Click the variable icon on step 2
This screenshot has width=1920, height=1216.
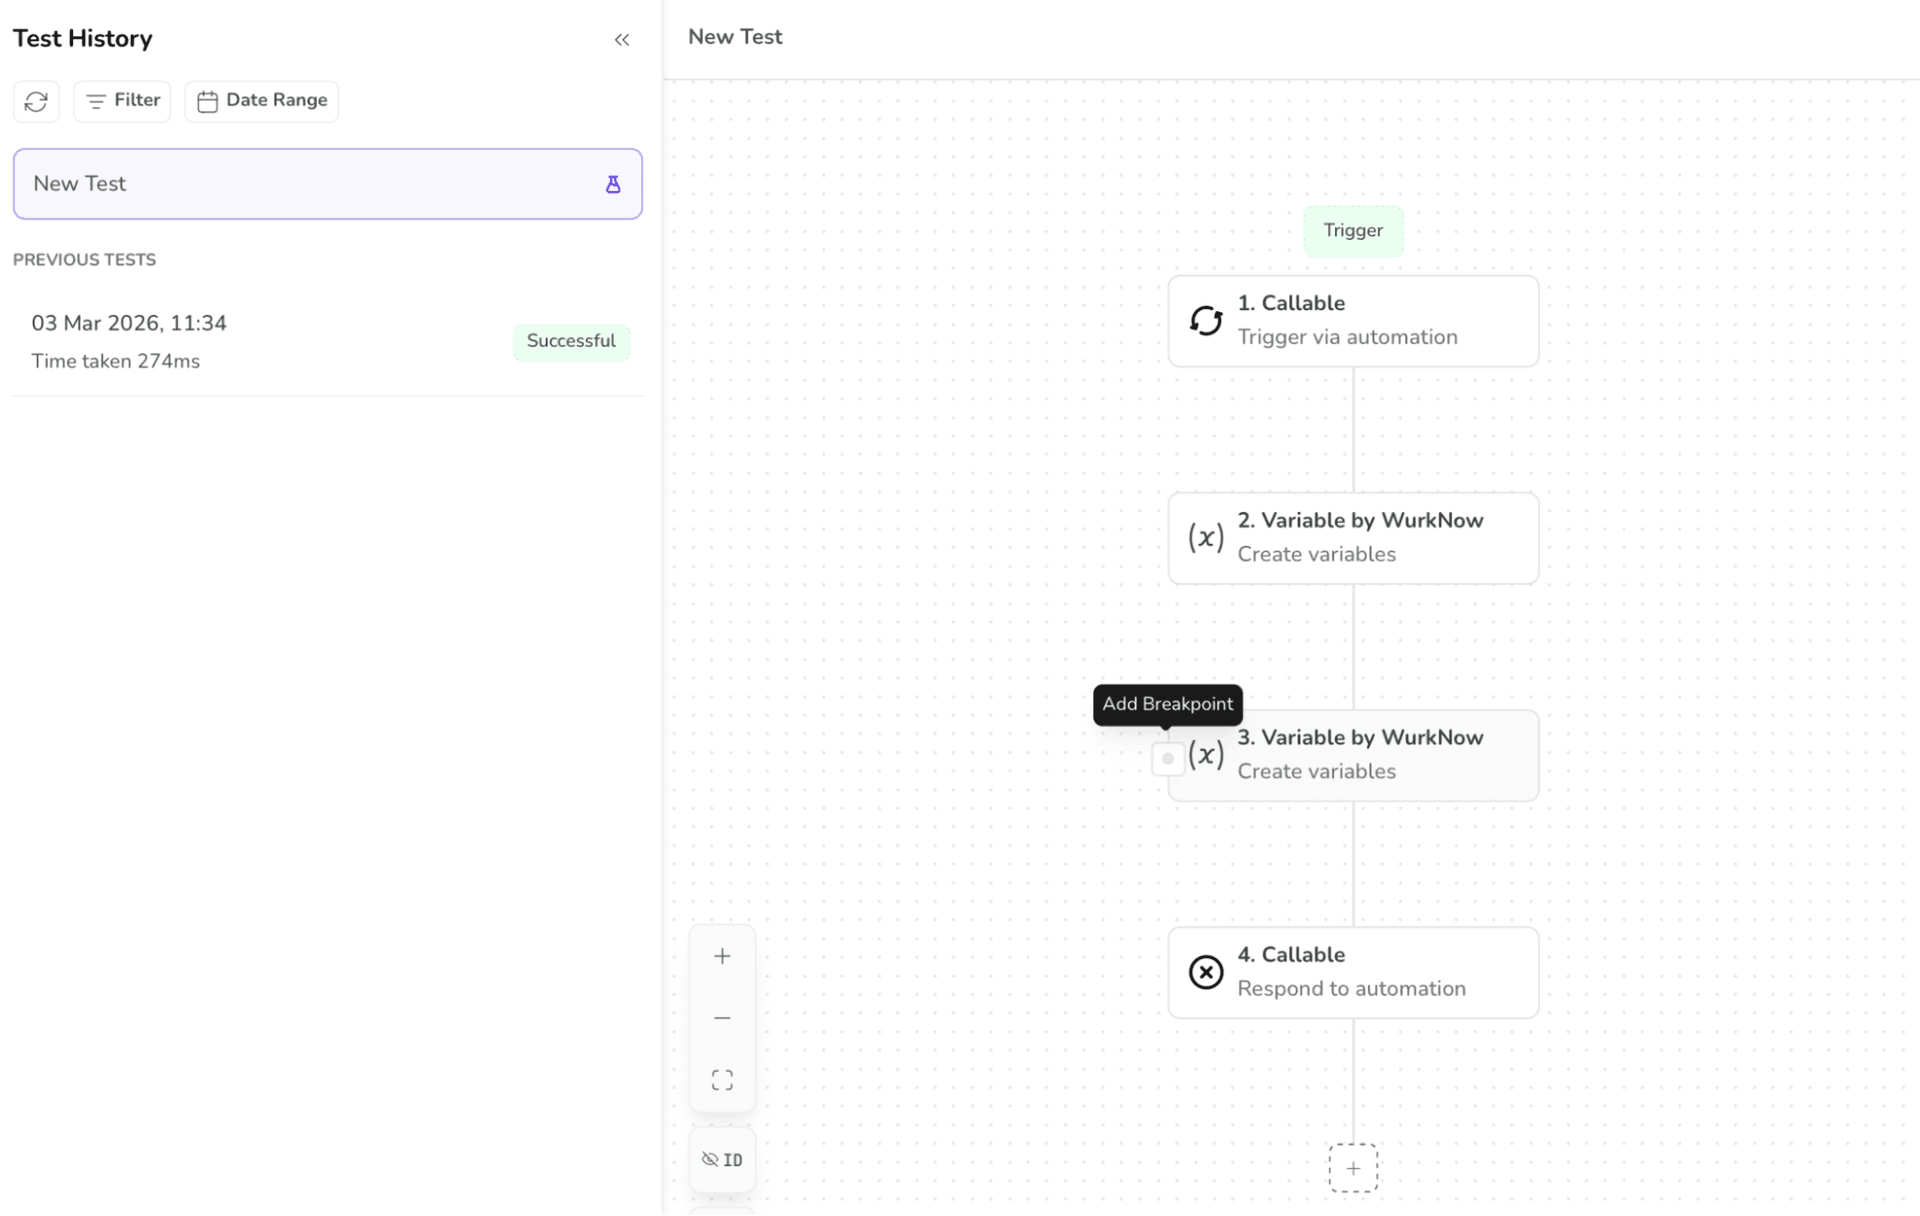pos(1206,538)
